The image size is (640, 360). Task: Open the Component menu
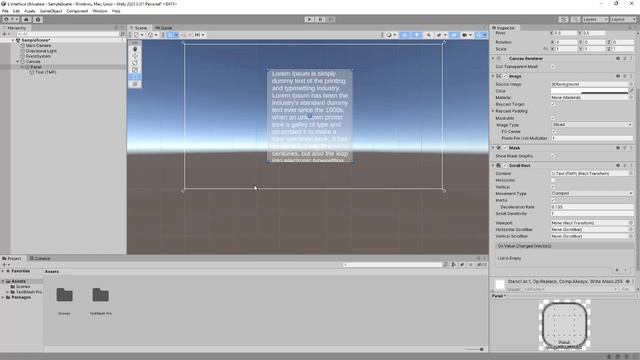[77, 11]
